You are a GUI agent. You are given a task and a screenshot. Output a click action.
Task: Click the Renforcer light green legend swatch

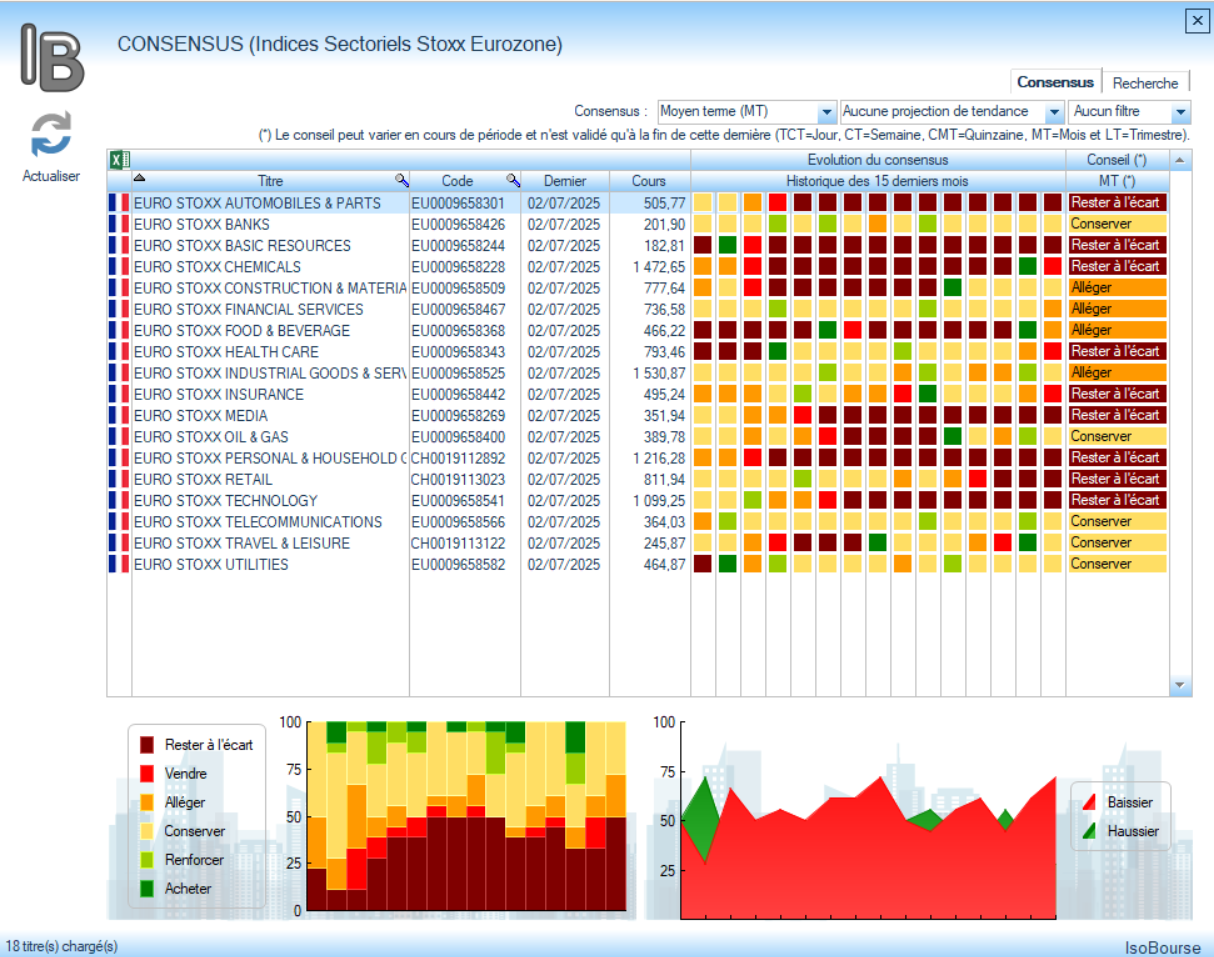point(147,859)
